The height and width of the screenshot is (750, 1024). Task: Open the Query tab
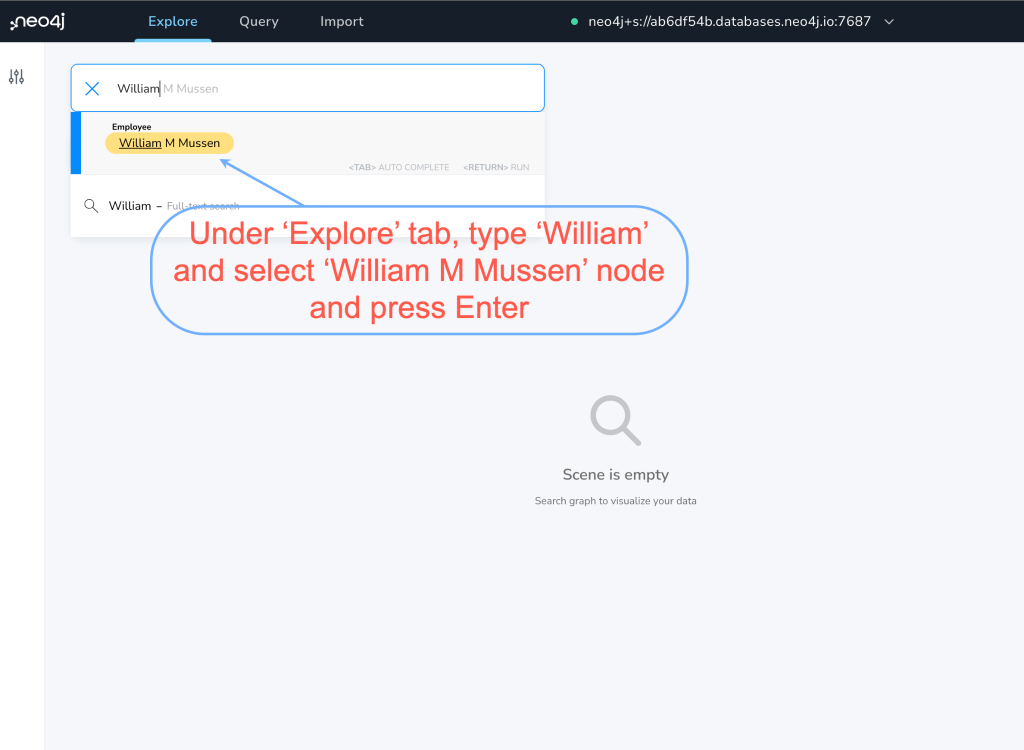(x=259, y=21)
